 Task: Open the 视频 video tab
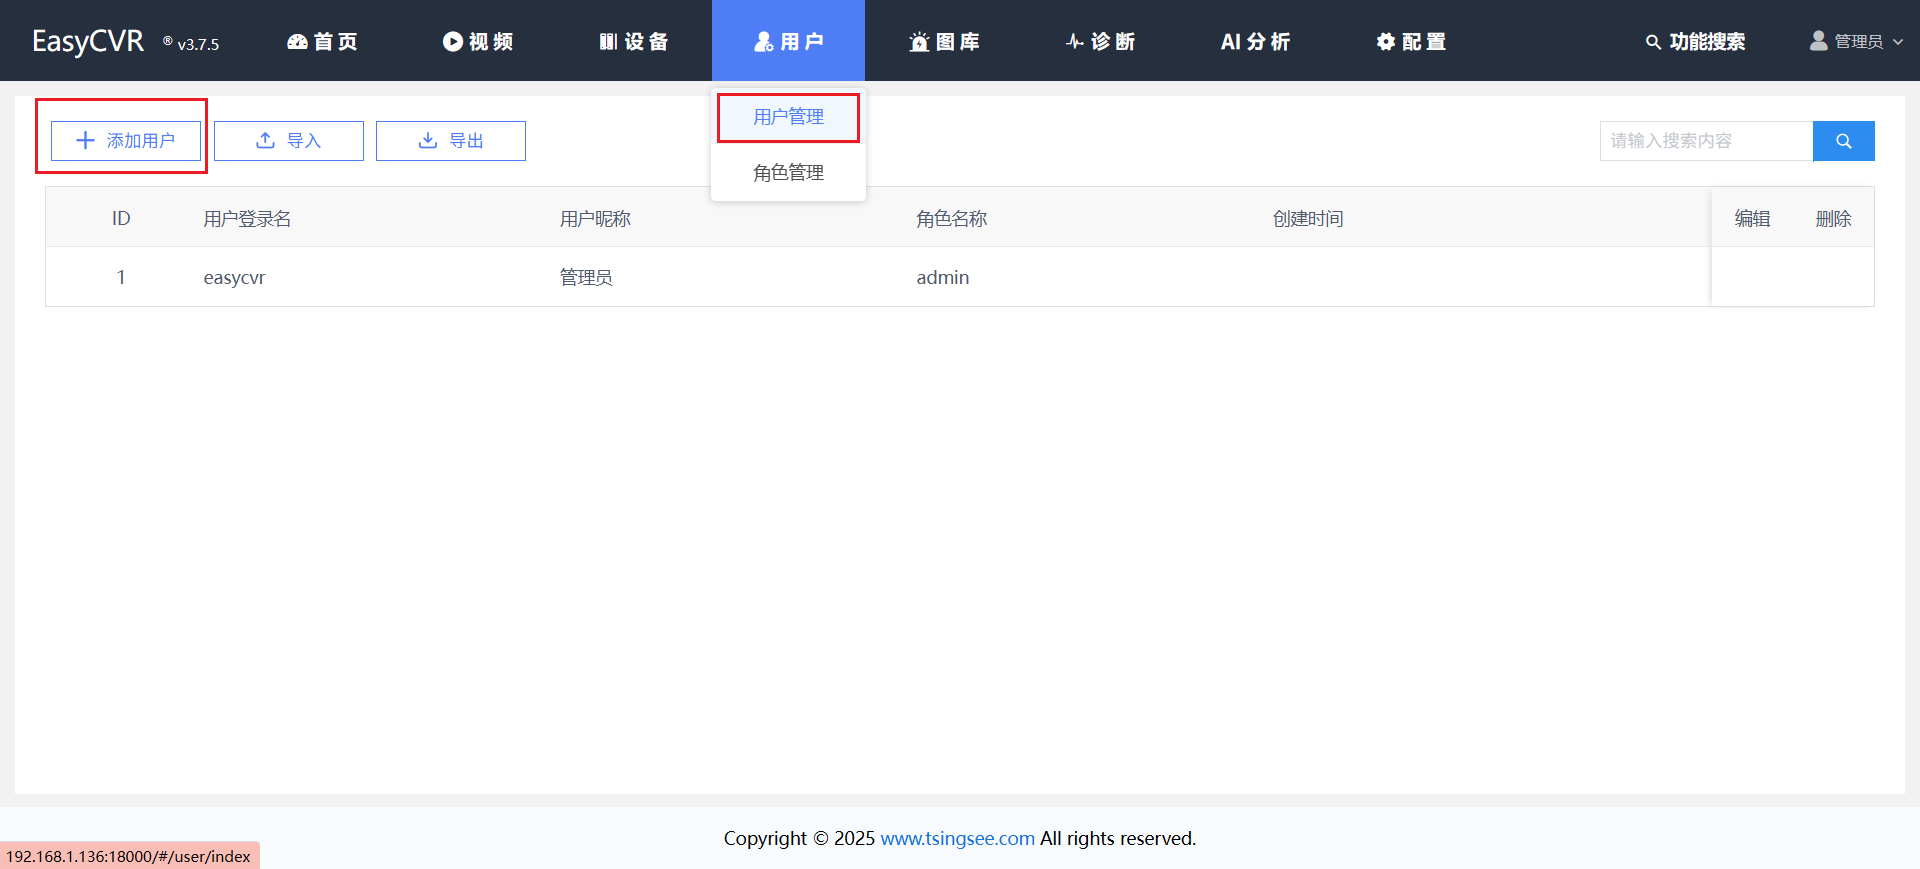pyautogui.click(x=478, y=41)
